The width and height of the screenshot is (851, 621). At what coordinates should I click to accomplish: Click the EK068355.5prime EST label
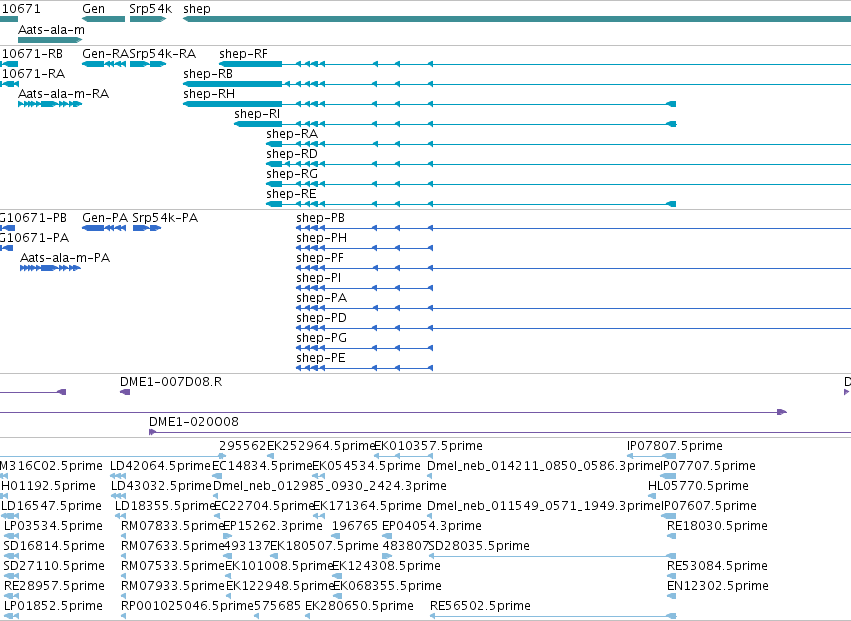pyautogui.click(x=388, y=586)
